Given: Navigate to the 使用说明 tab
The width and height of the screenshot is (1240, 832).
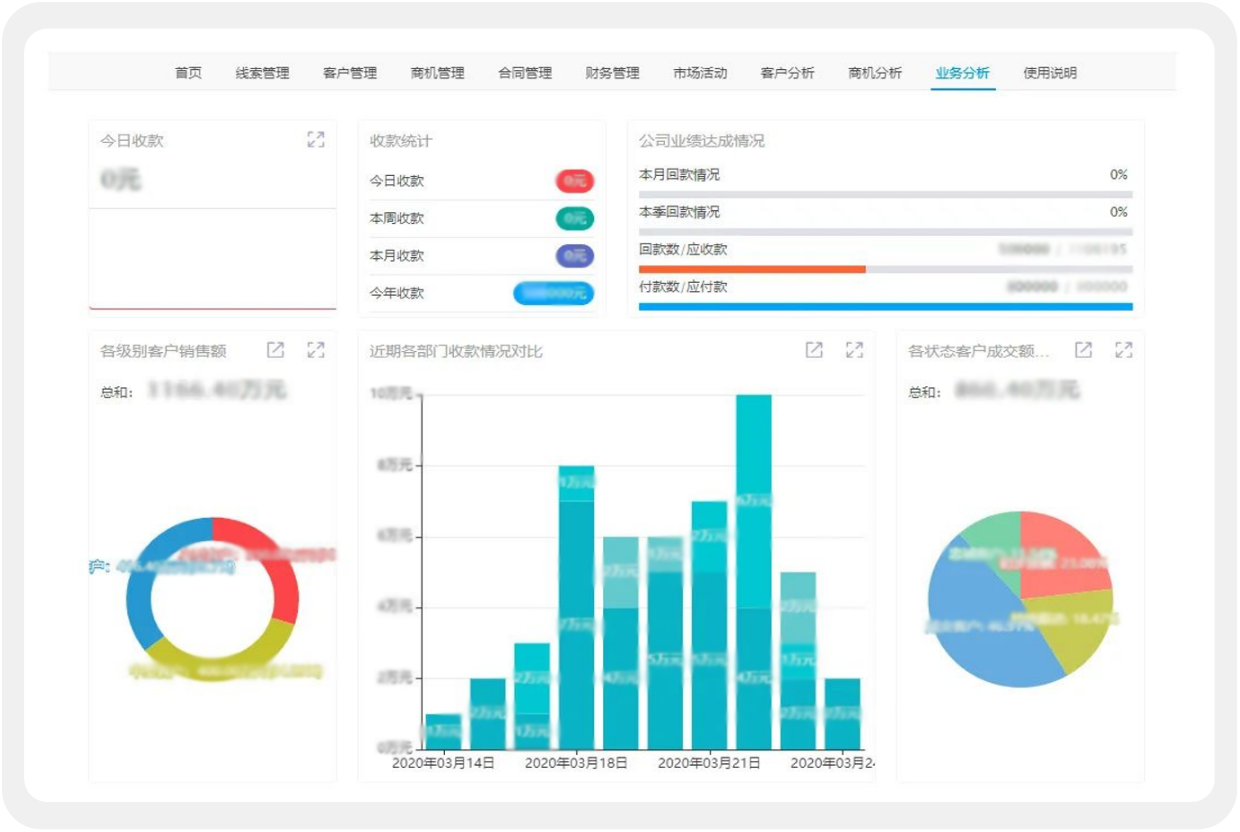Looking at the screenshot, I should [1050, 73].
